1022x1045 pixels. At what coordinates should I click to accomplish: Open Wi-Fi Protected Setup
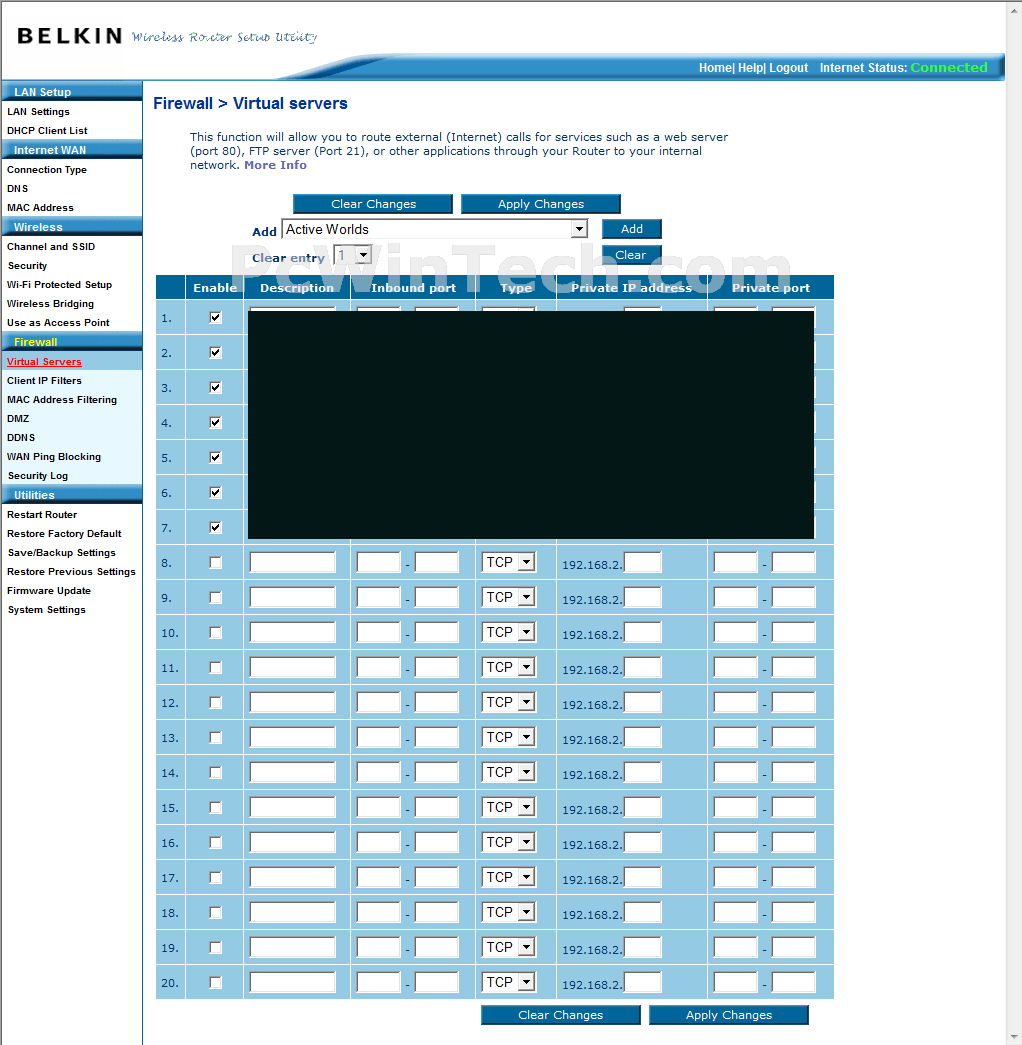click(59, 285)
